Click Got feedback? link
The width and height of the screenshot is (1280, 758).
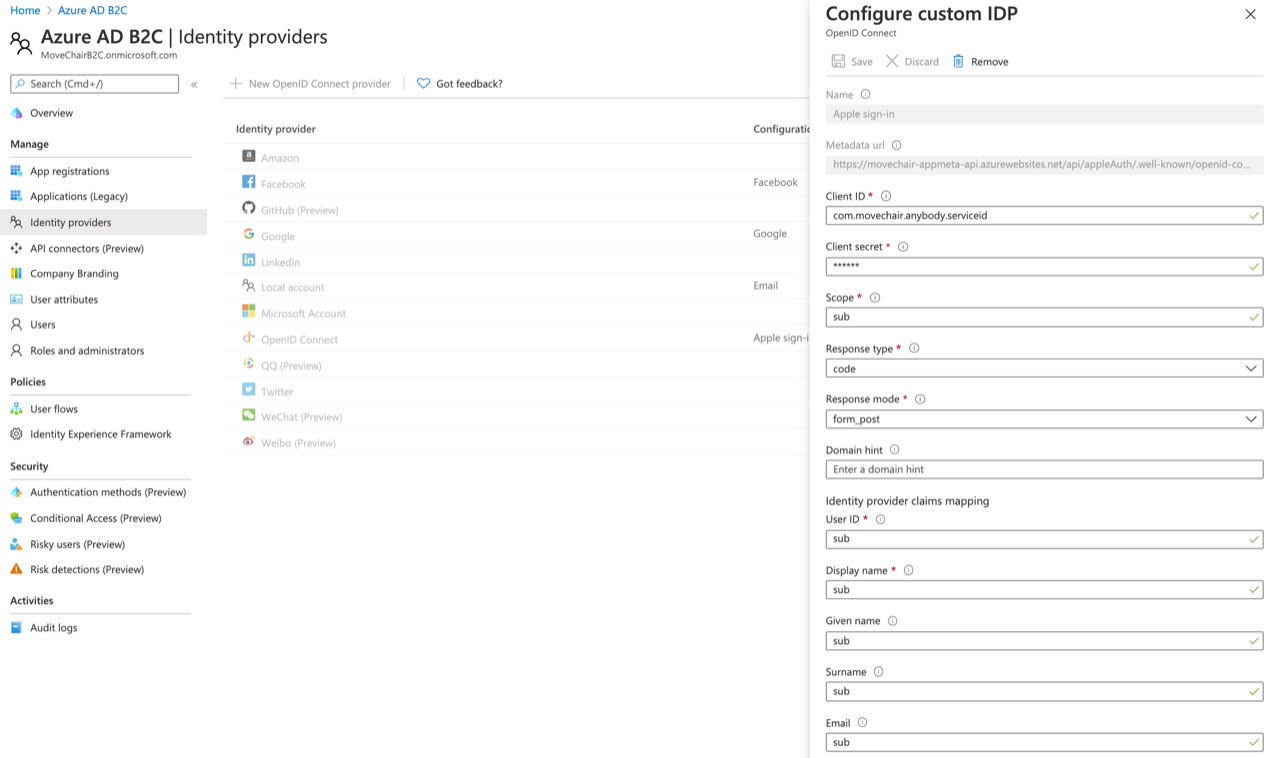point(460,84)
